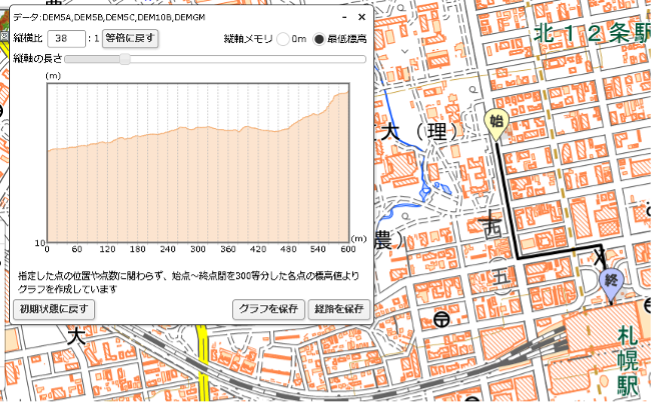Click the elevation profile graph area
The image size is (652, 402).
[198, 163]
